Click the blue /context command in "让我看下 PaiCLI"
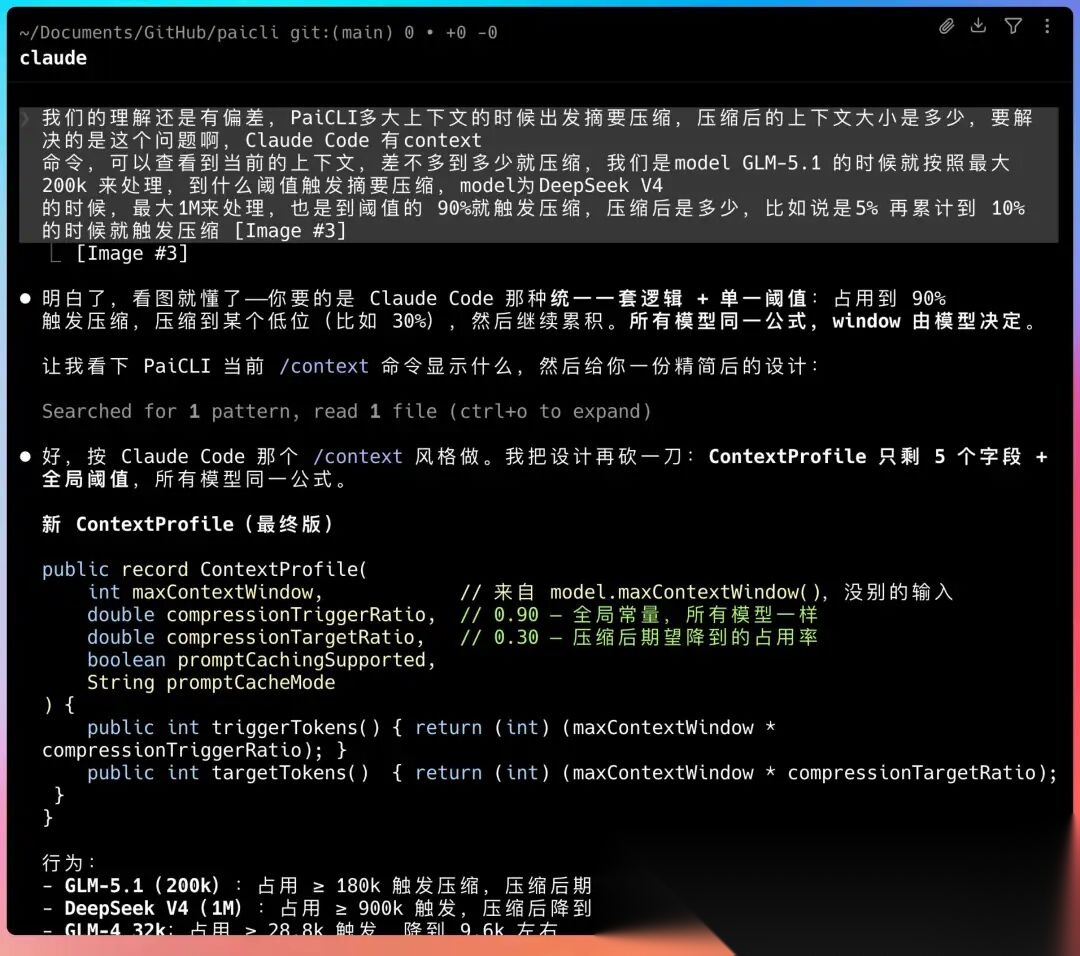The width and height of the screenshot is (1080, 956). click(324, 366)
